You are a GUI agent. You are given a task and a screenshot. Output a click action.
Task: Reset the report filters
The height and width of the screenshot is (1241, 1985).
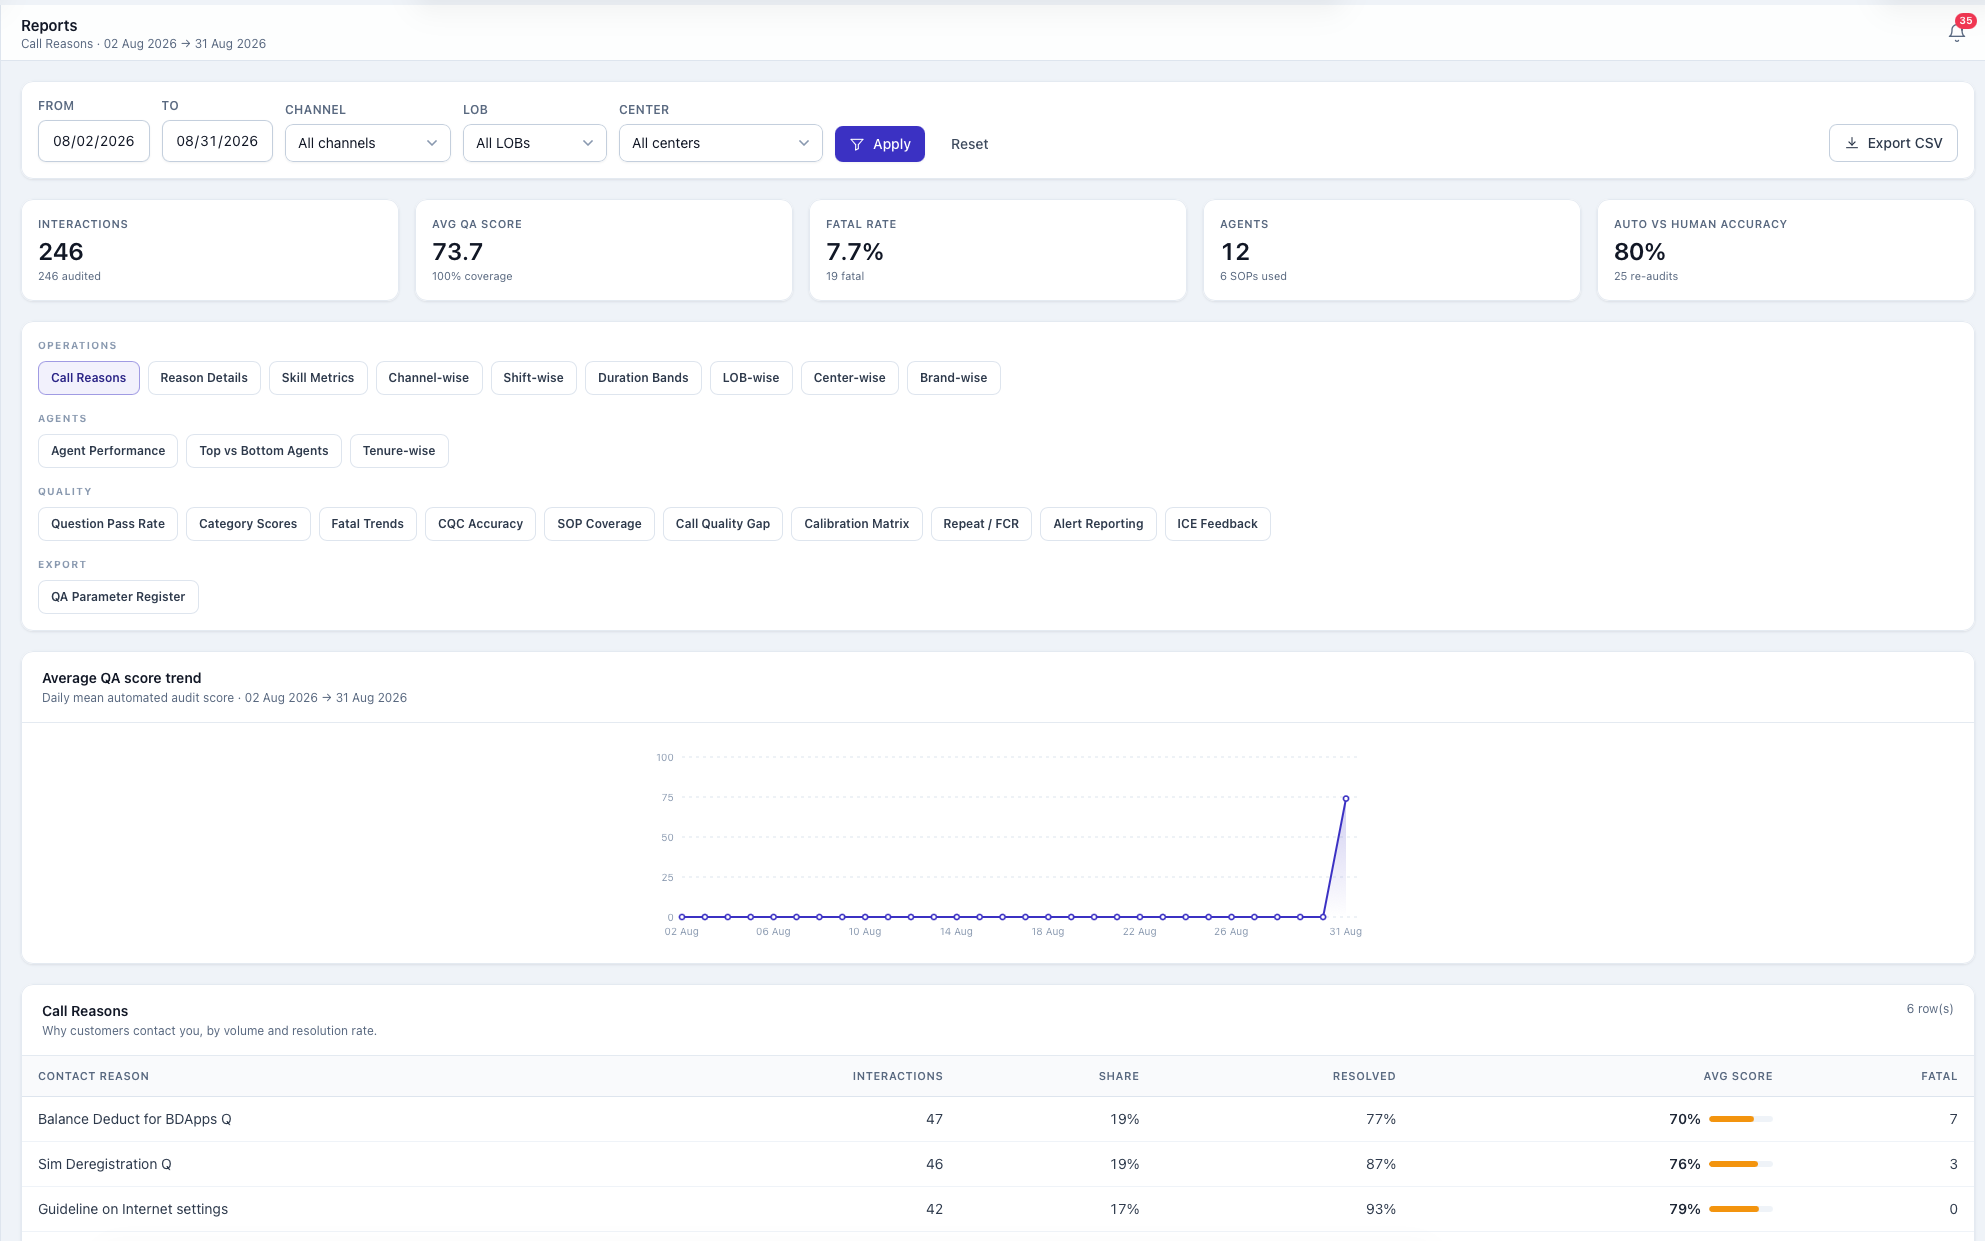point(969,144)
